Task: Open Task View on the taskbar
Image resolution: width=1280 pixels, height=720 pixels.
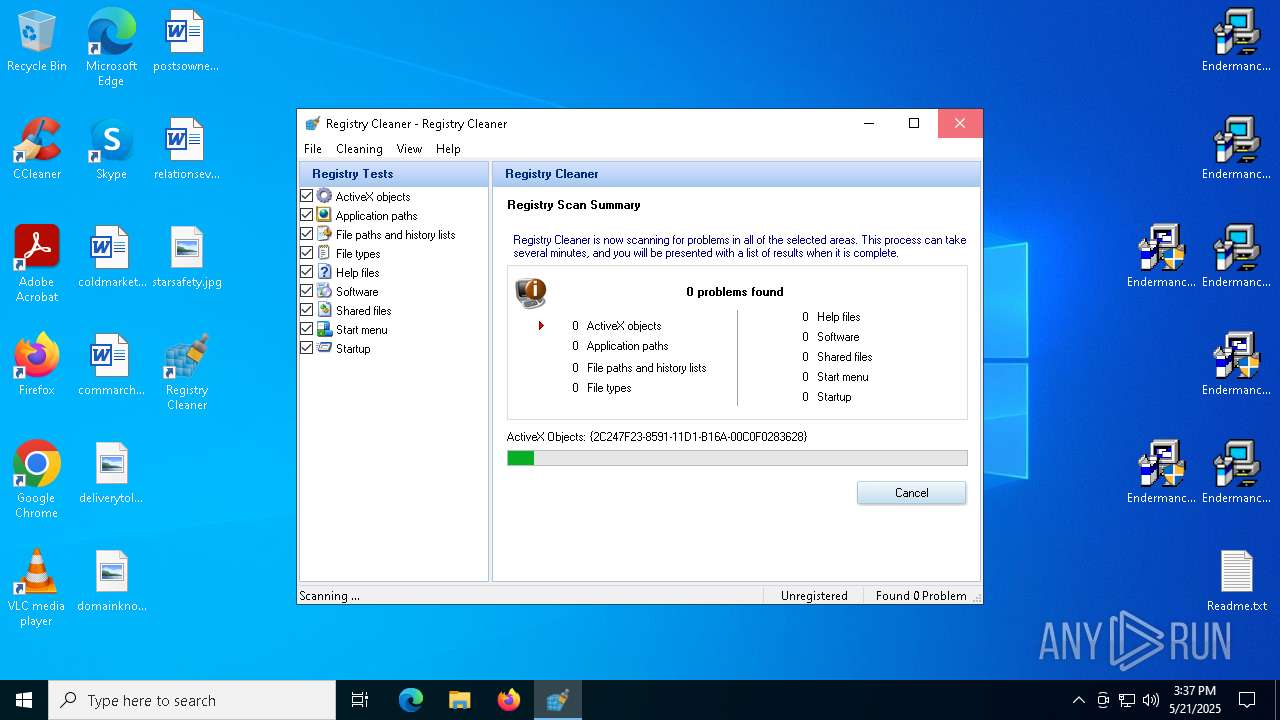Action: (360, 700)
